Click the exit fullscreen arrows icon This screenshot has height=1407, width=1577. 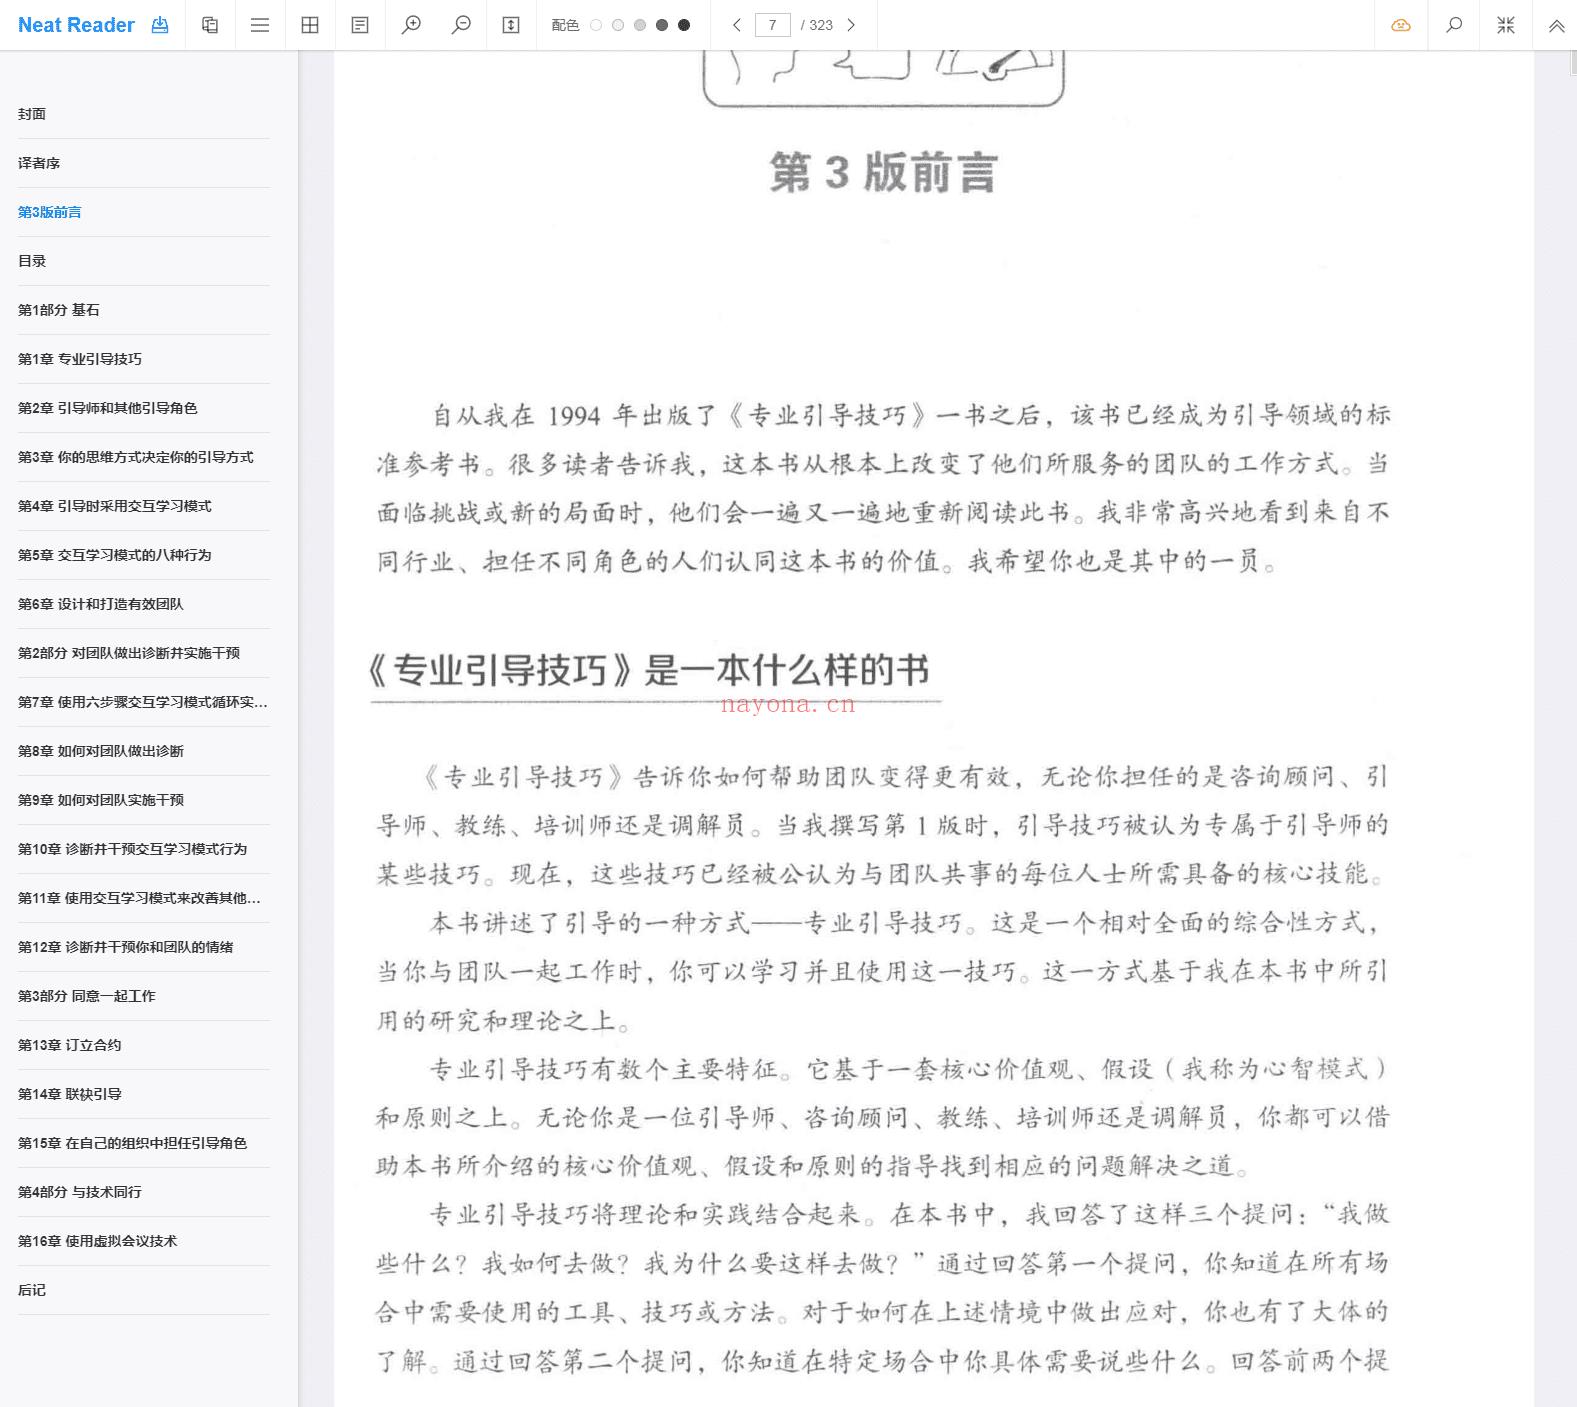(1506, 25)
